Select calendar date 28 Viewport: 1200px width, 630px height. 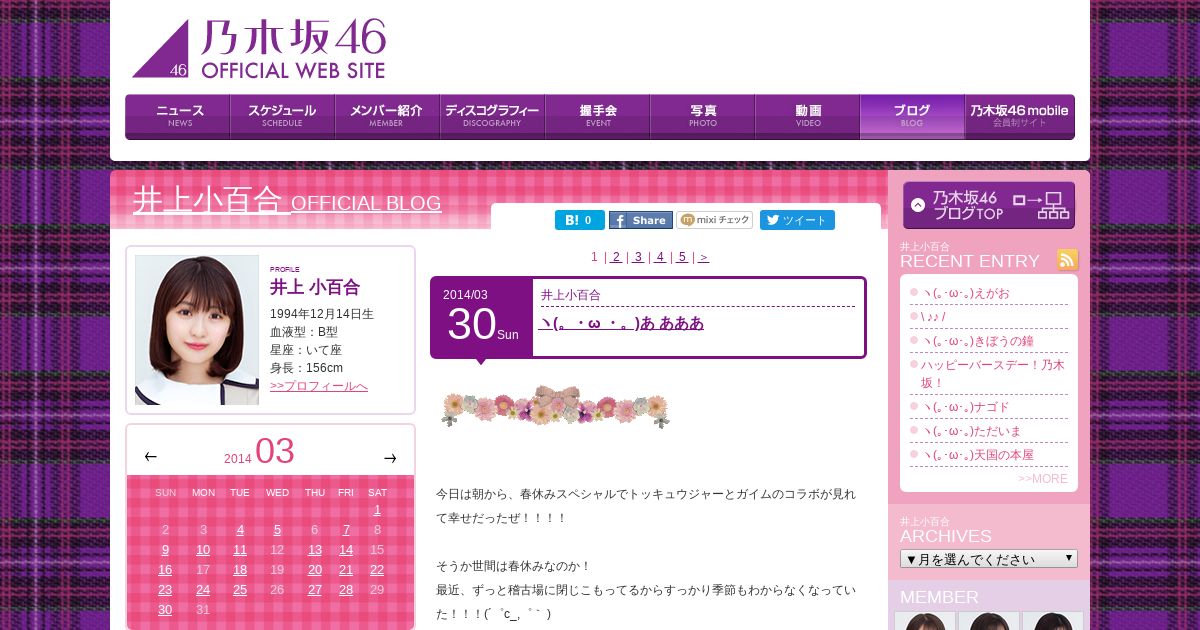[346, 590]
